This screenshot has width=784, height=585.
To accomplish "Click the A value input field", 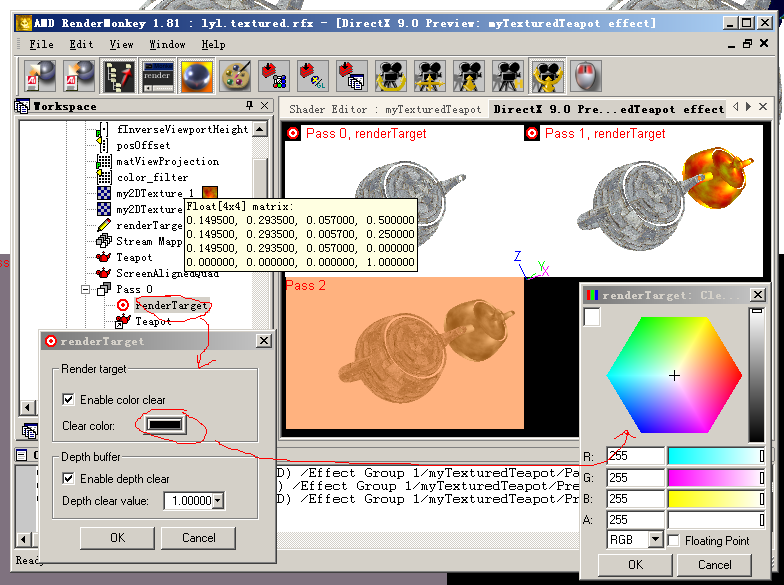I will [636, 520].
